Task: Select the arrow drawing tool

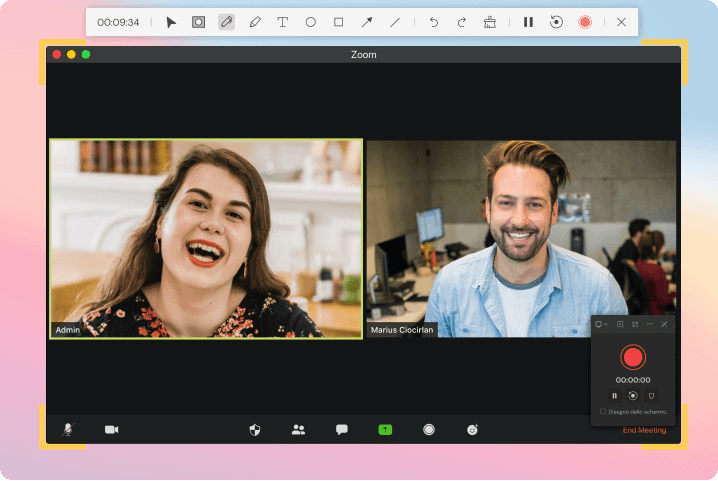Action: [367, 22]
